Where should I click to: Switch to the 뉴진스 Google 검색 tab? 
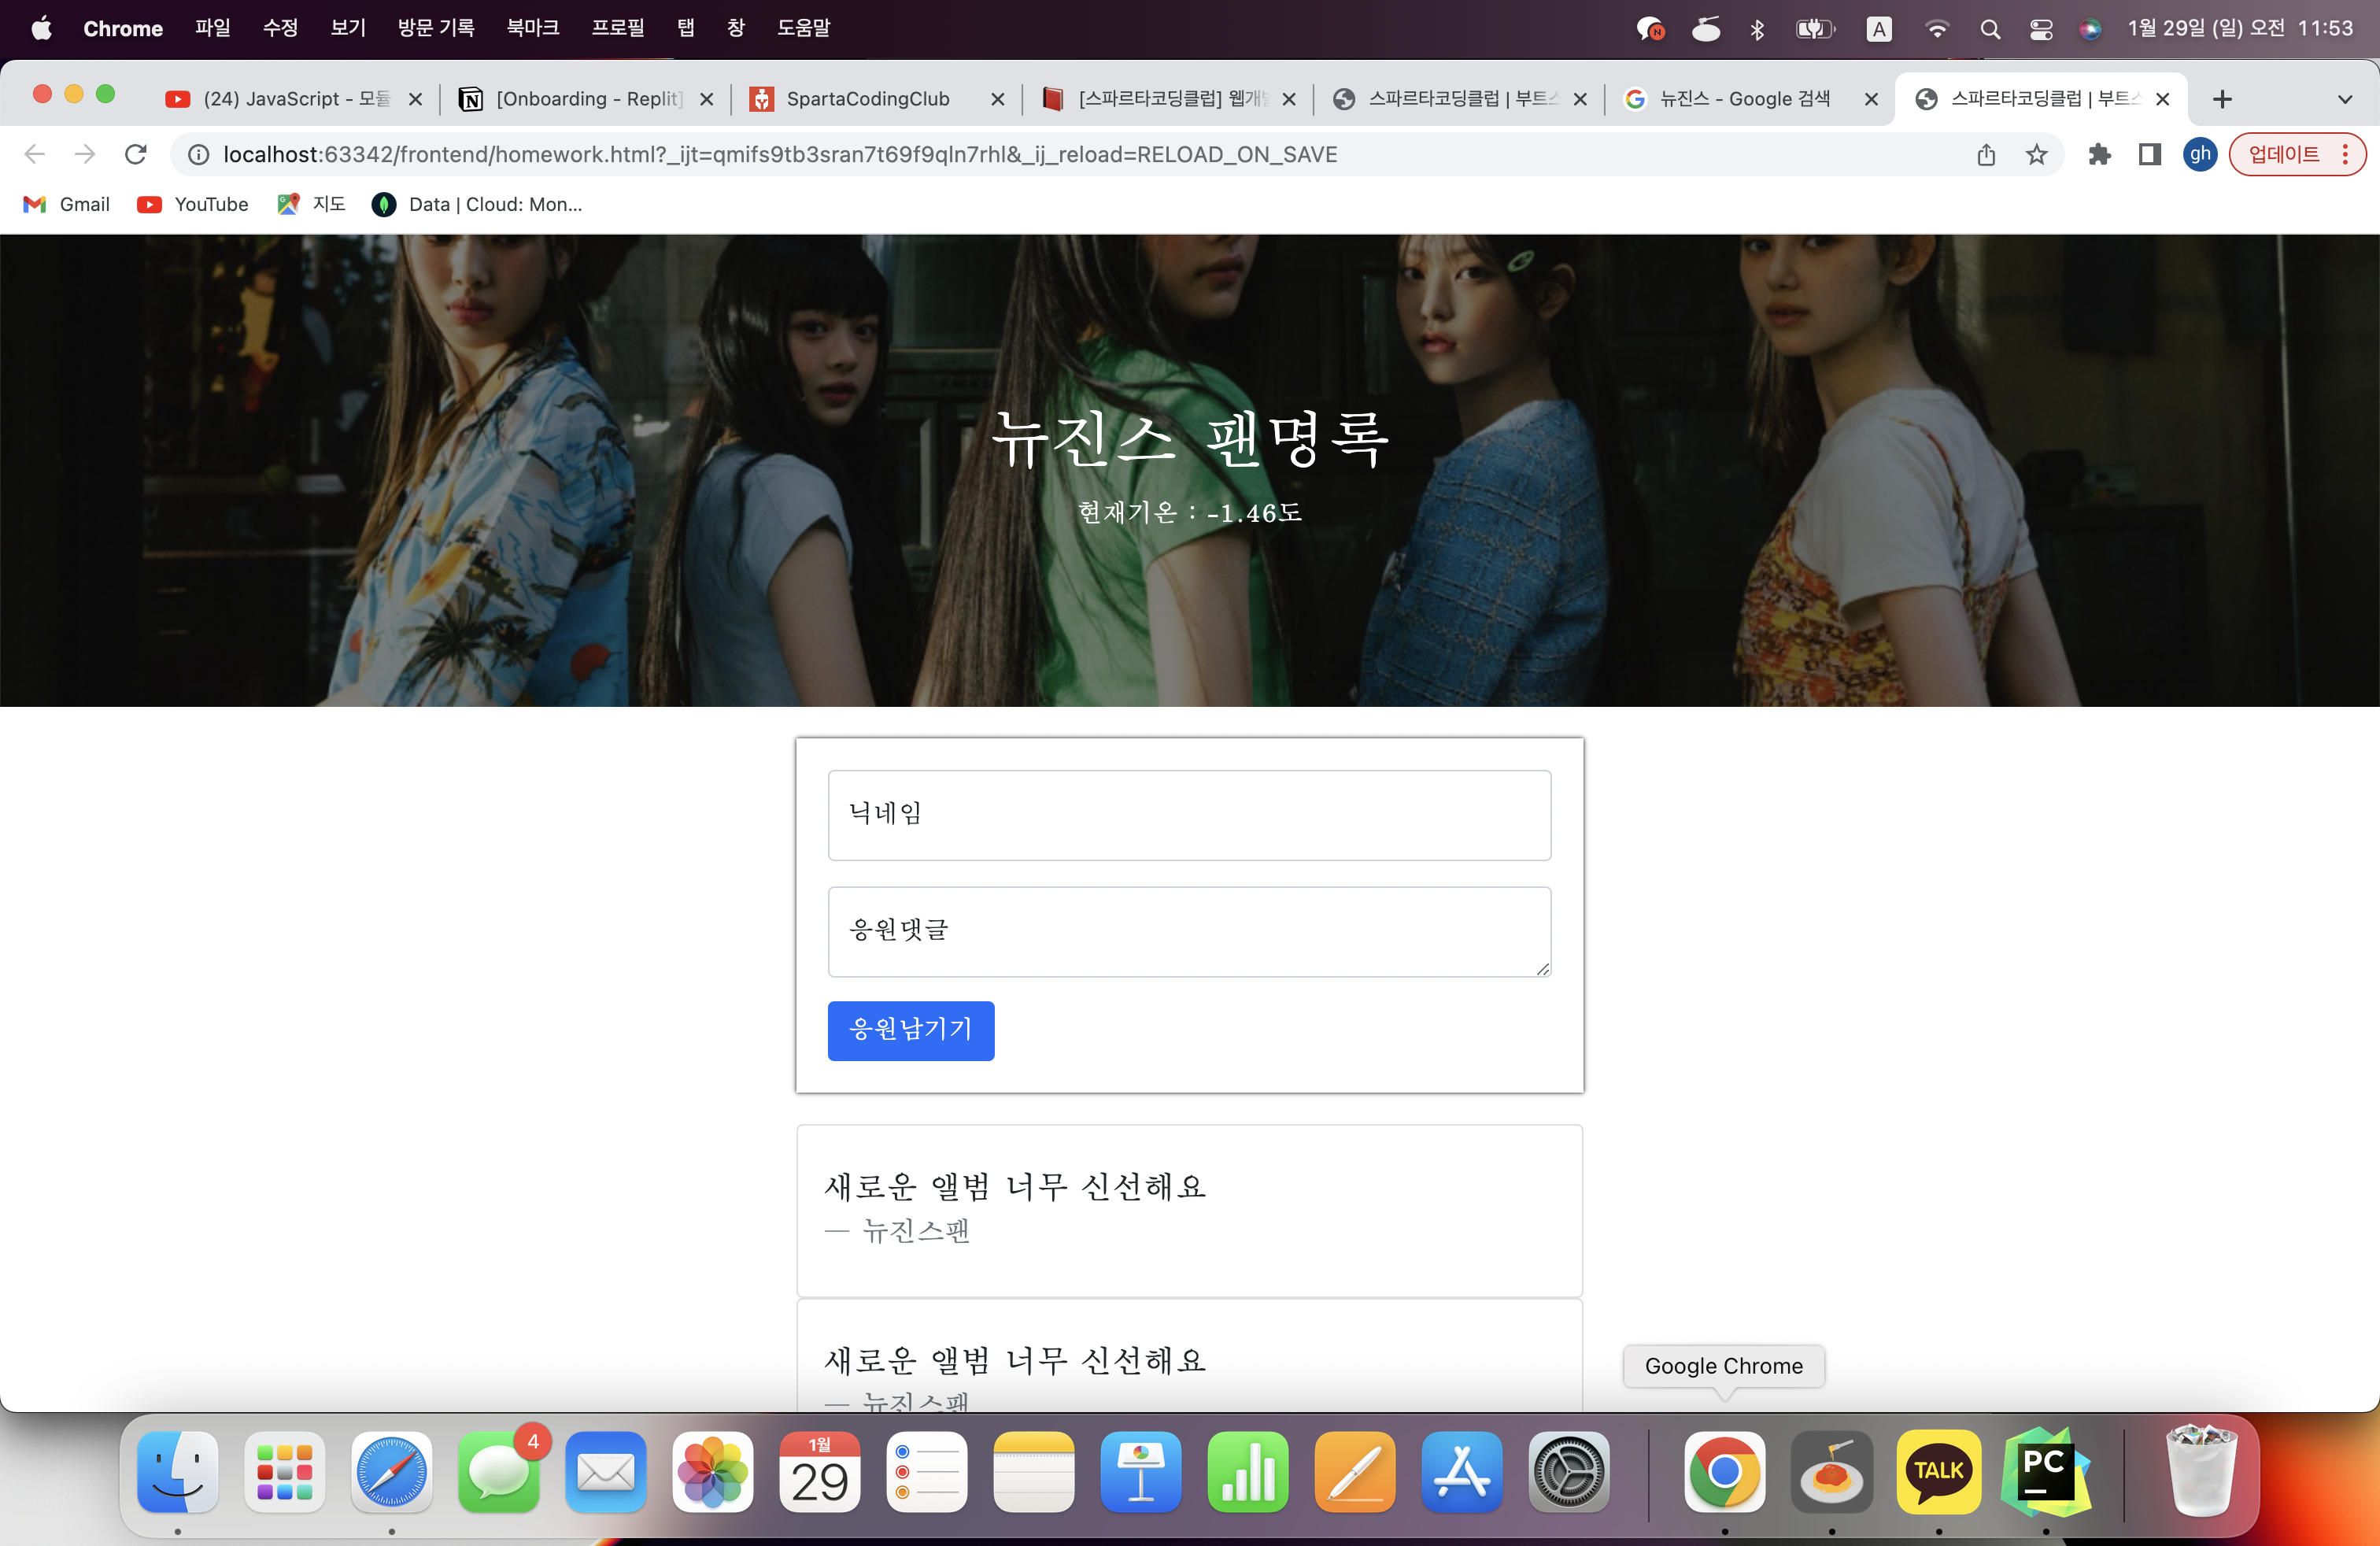pos(1750,99)
